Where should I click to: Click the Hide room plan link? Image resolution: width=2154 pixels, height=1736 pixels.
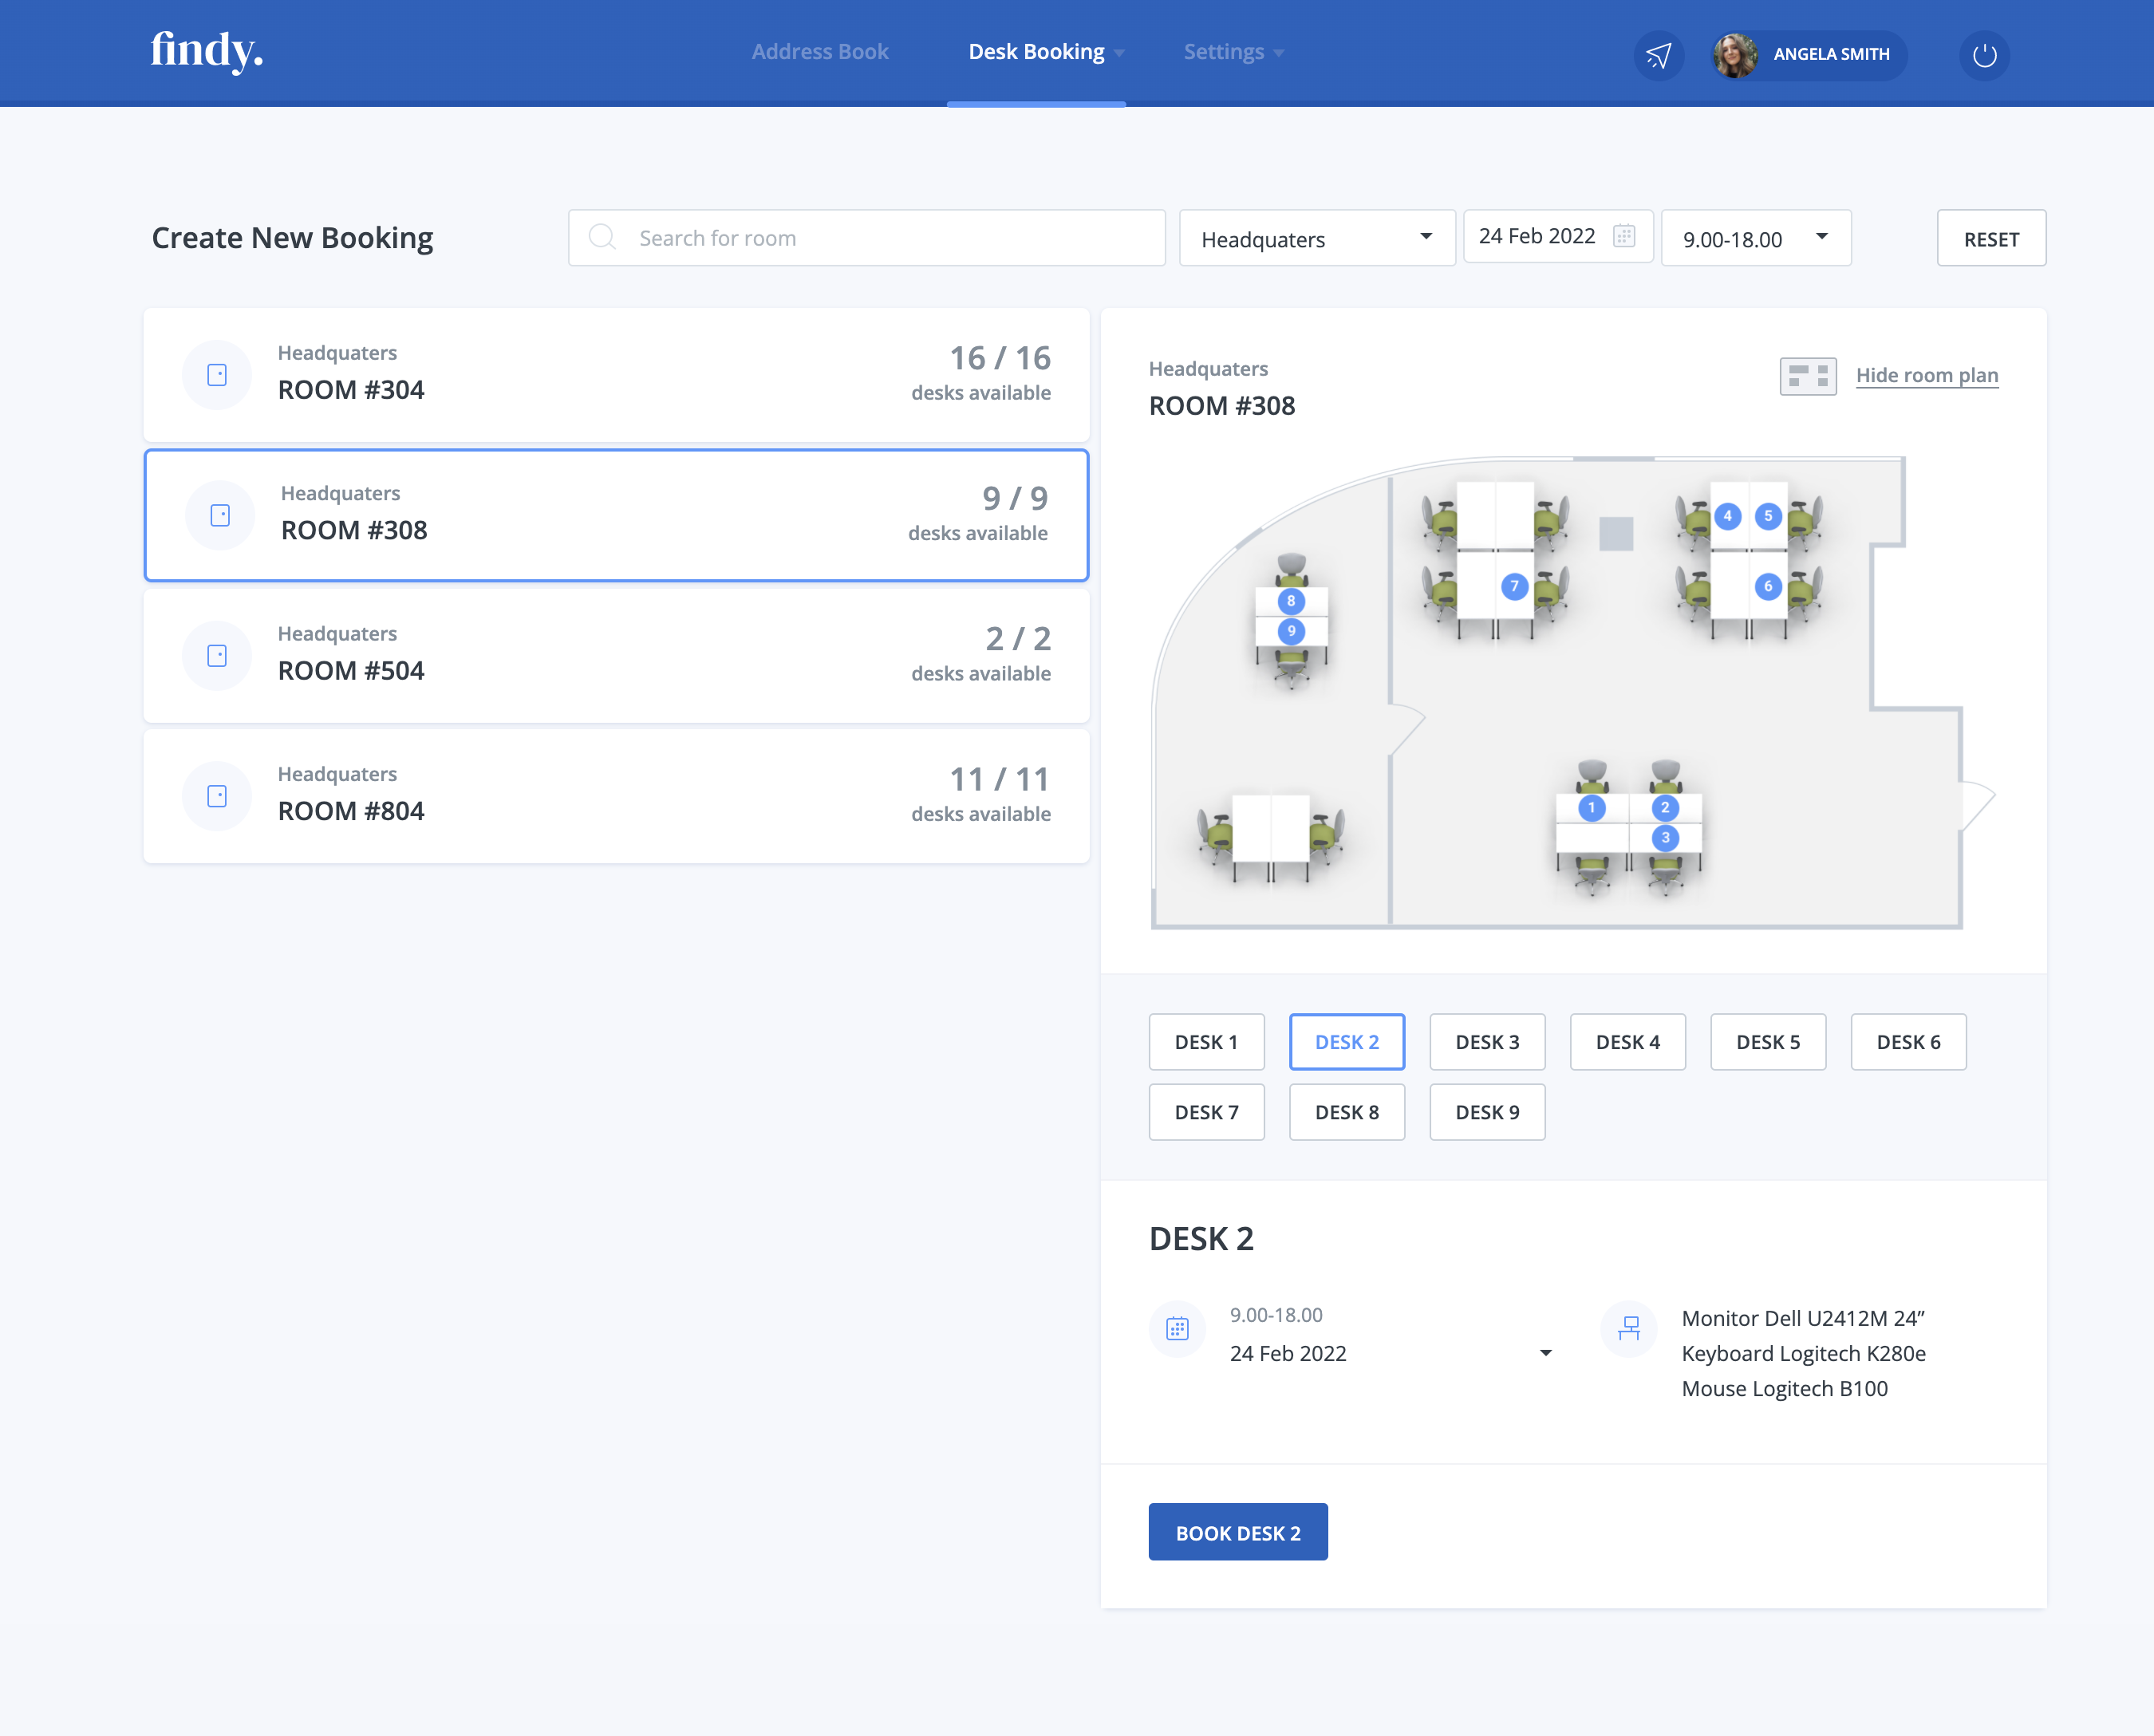[x=1926, y=376]
